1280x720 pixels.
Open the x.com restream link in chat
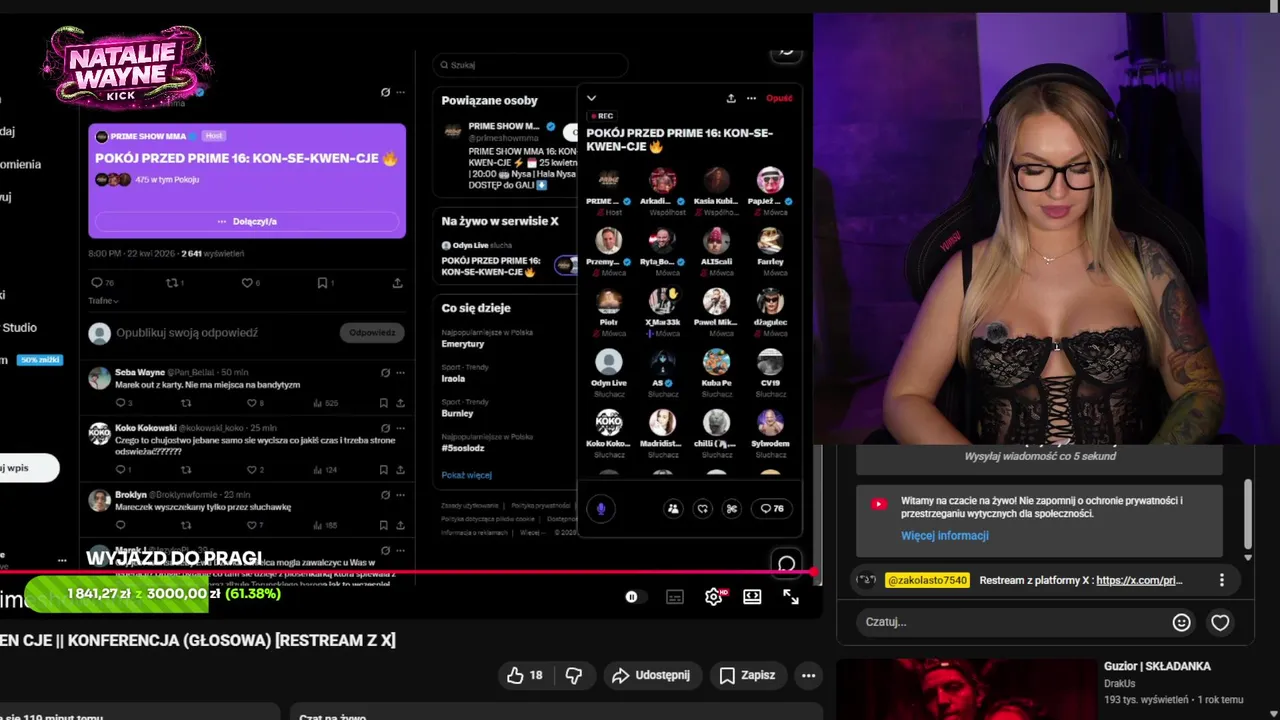click(1139, 580)
